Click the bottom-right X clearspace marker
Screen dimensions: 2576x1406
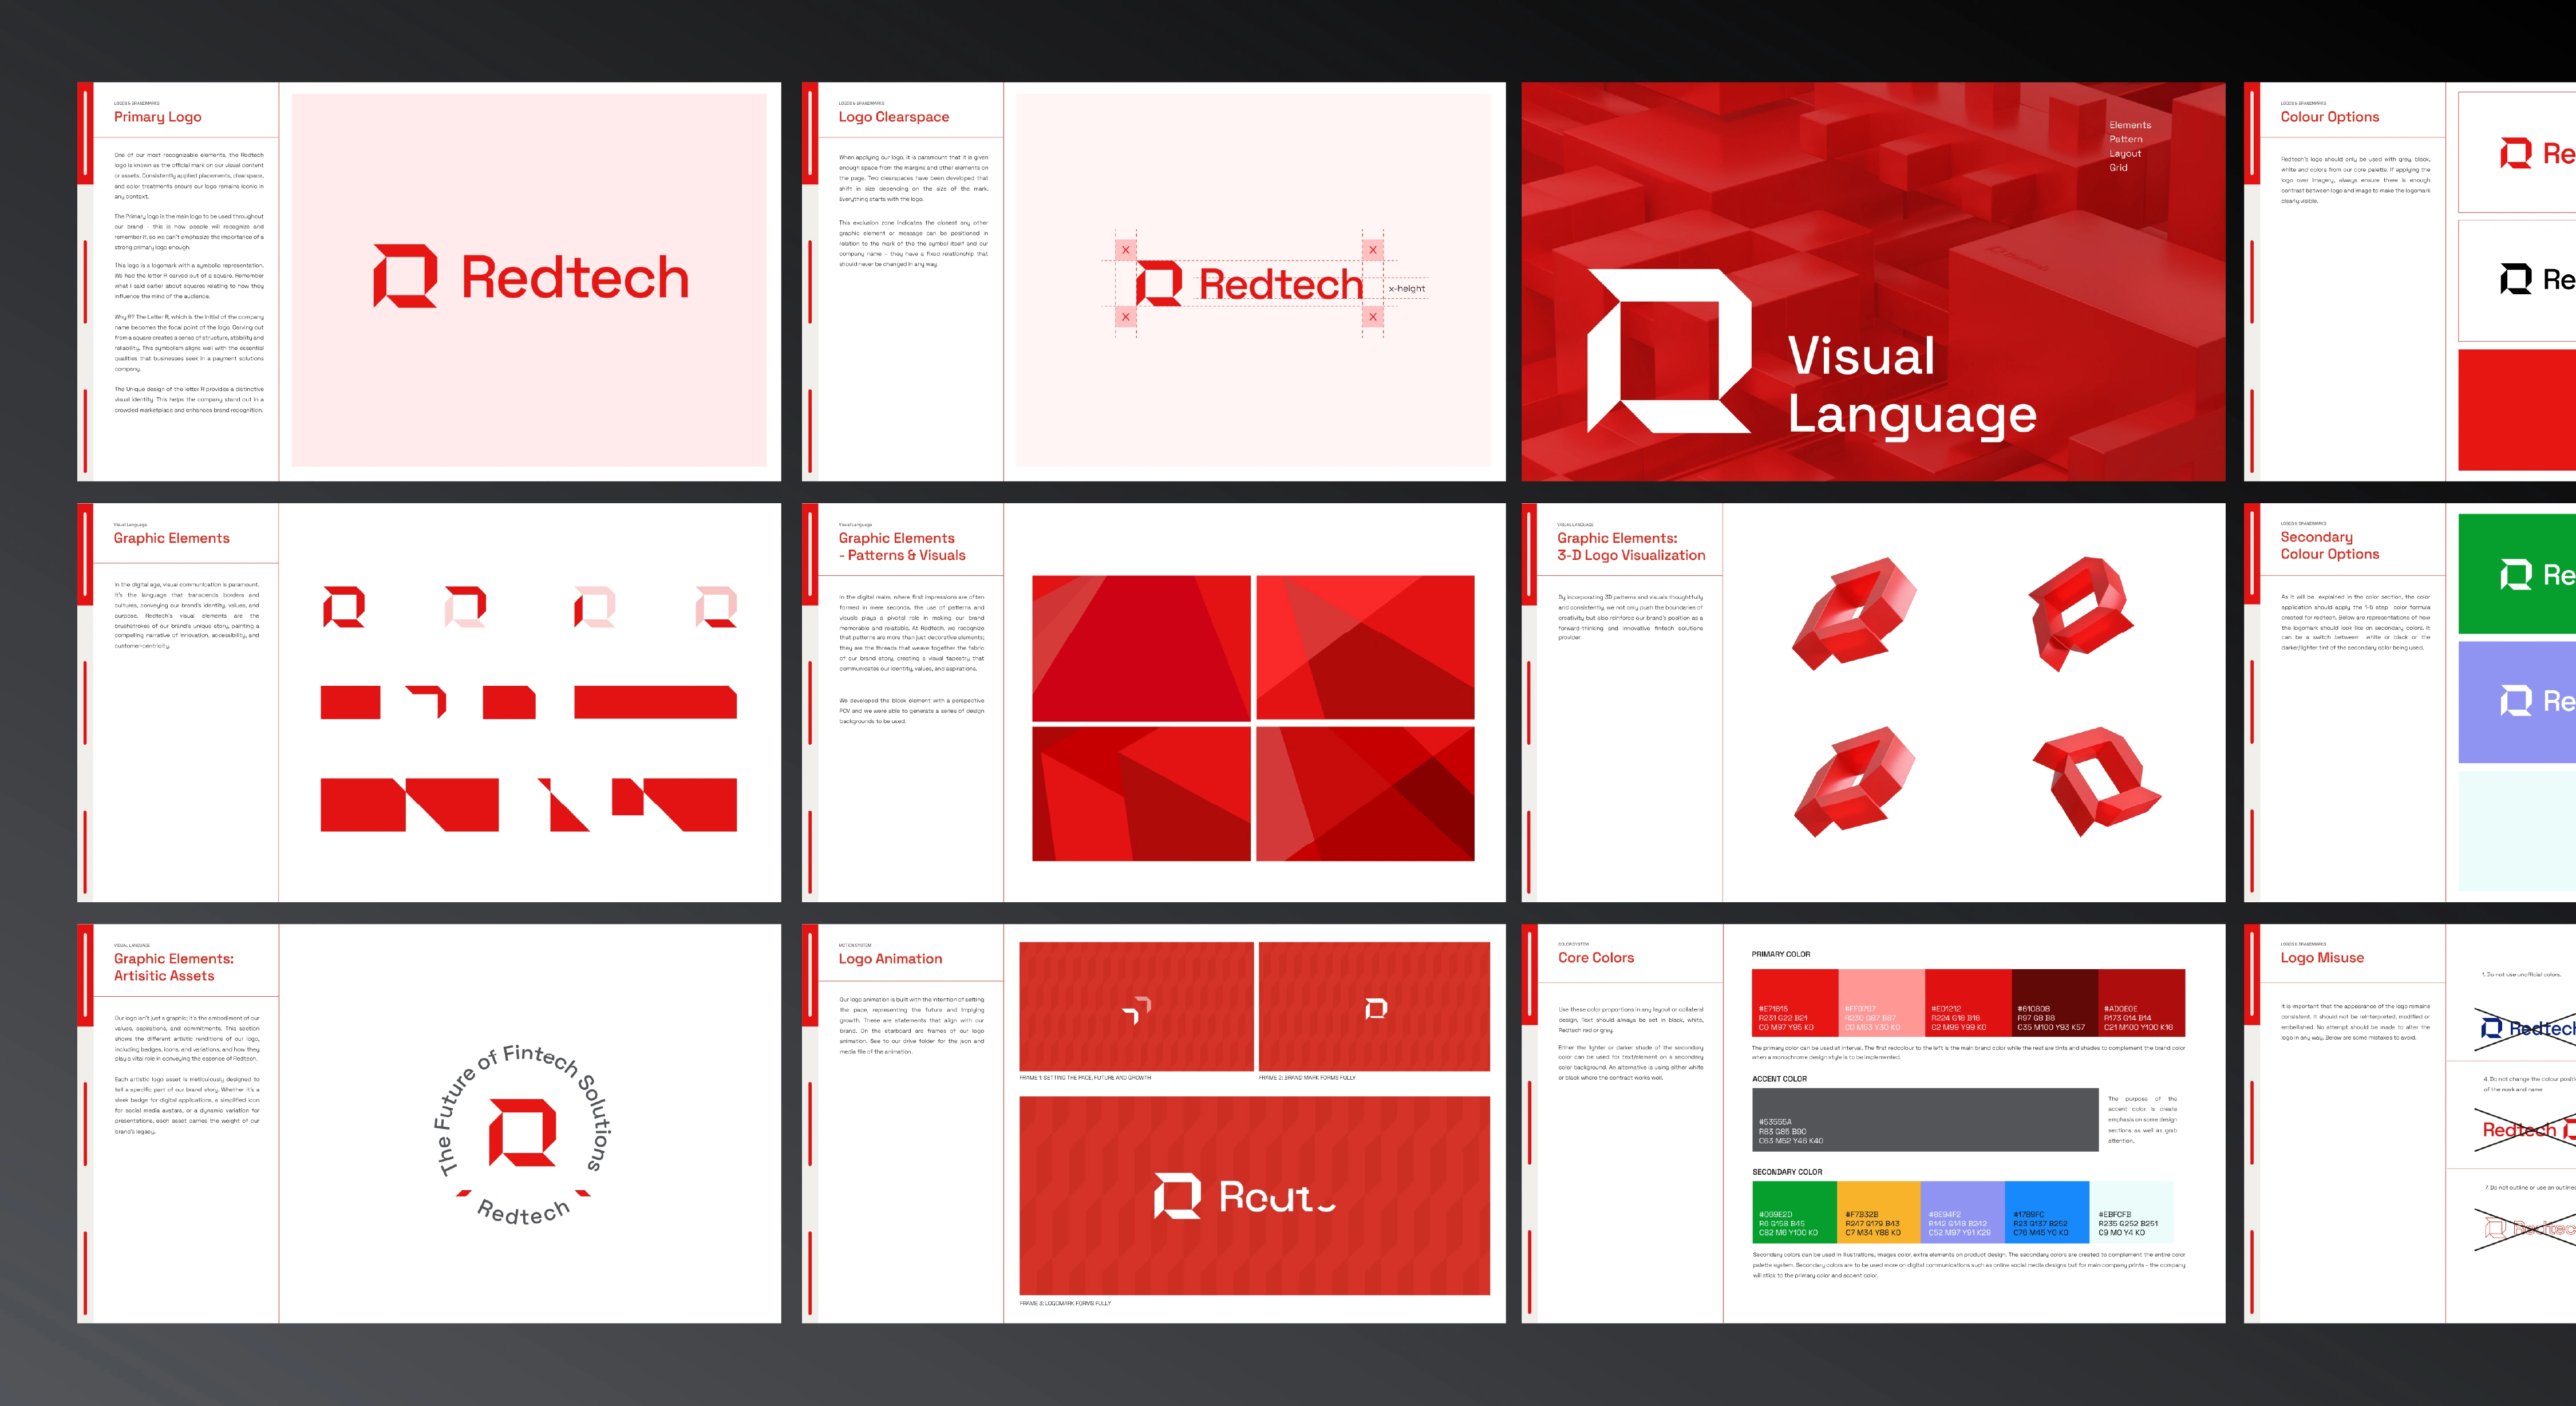click(1373, 317)
